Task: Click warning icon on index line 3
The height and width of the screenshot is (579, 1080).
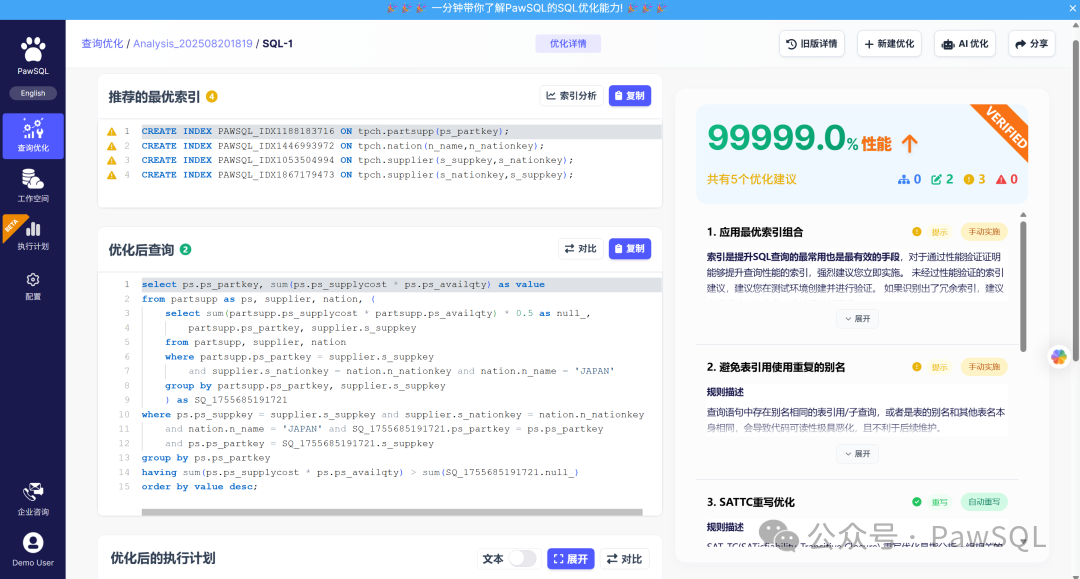Action: coord(112,160)
